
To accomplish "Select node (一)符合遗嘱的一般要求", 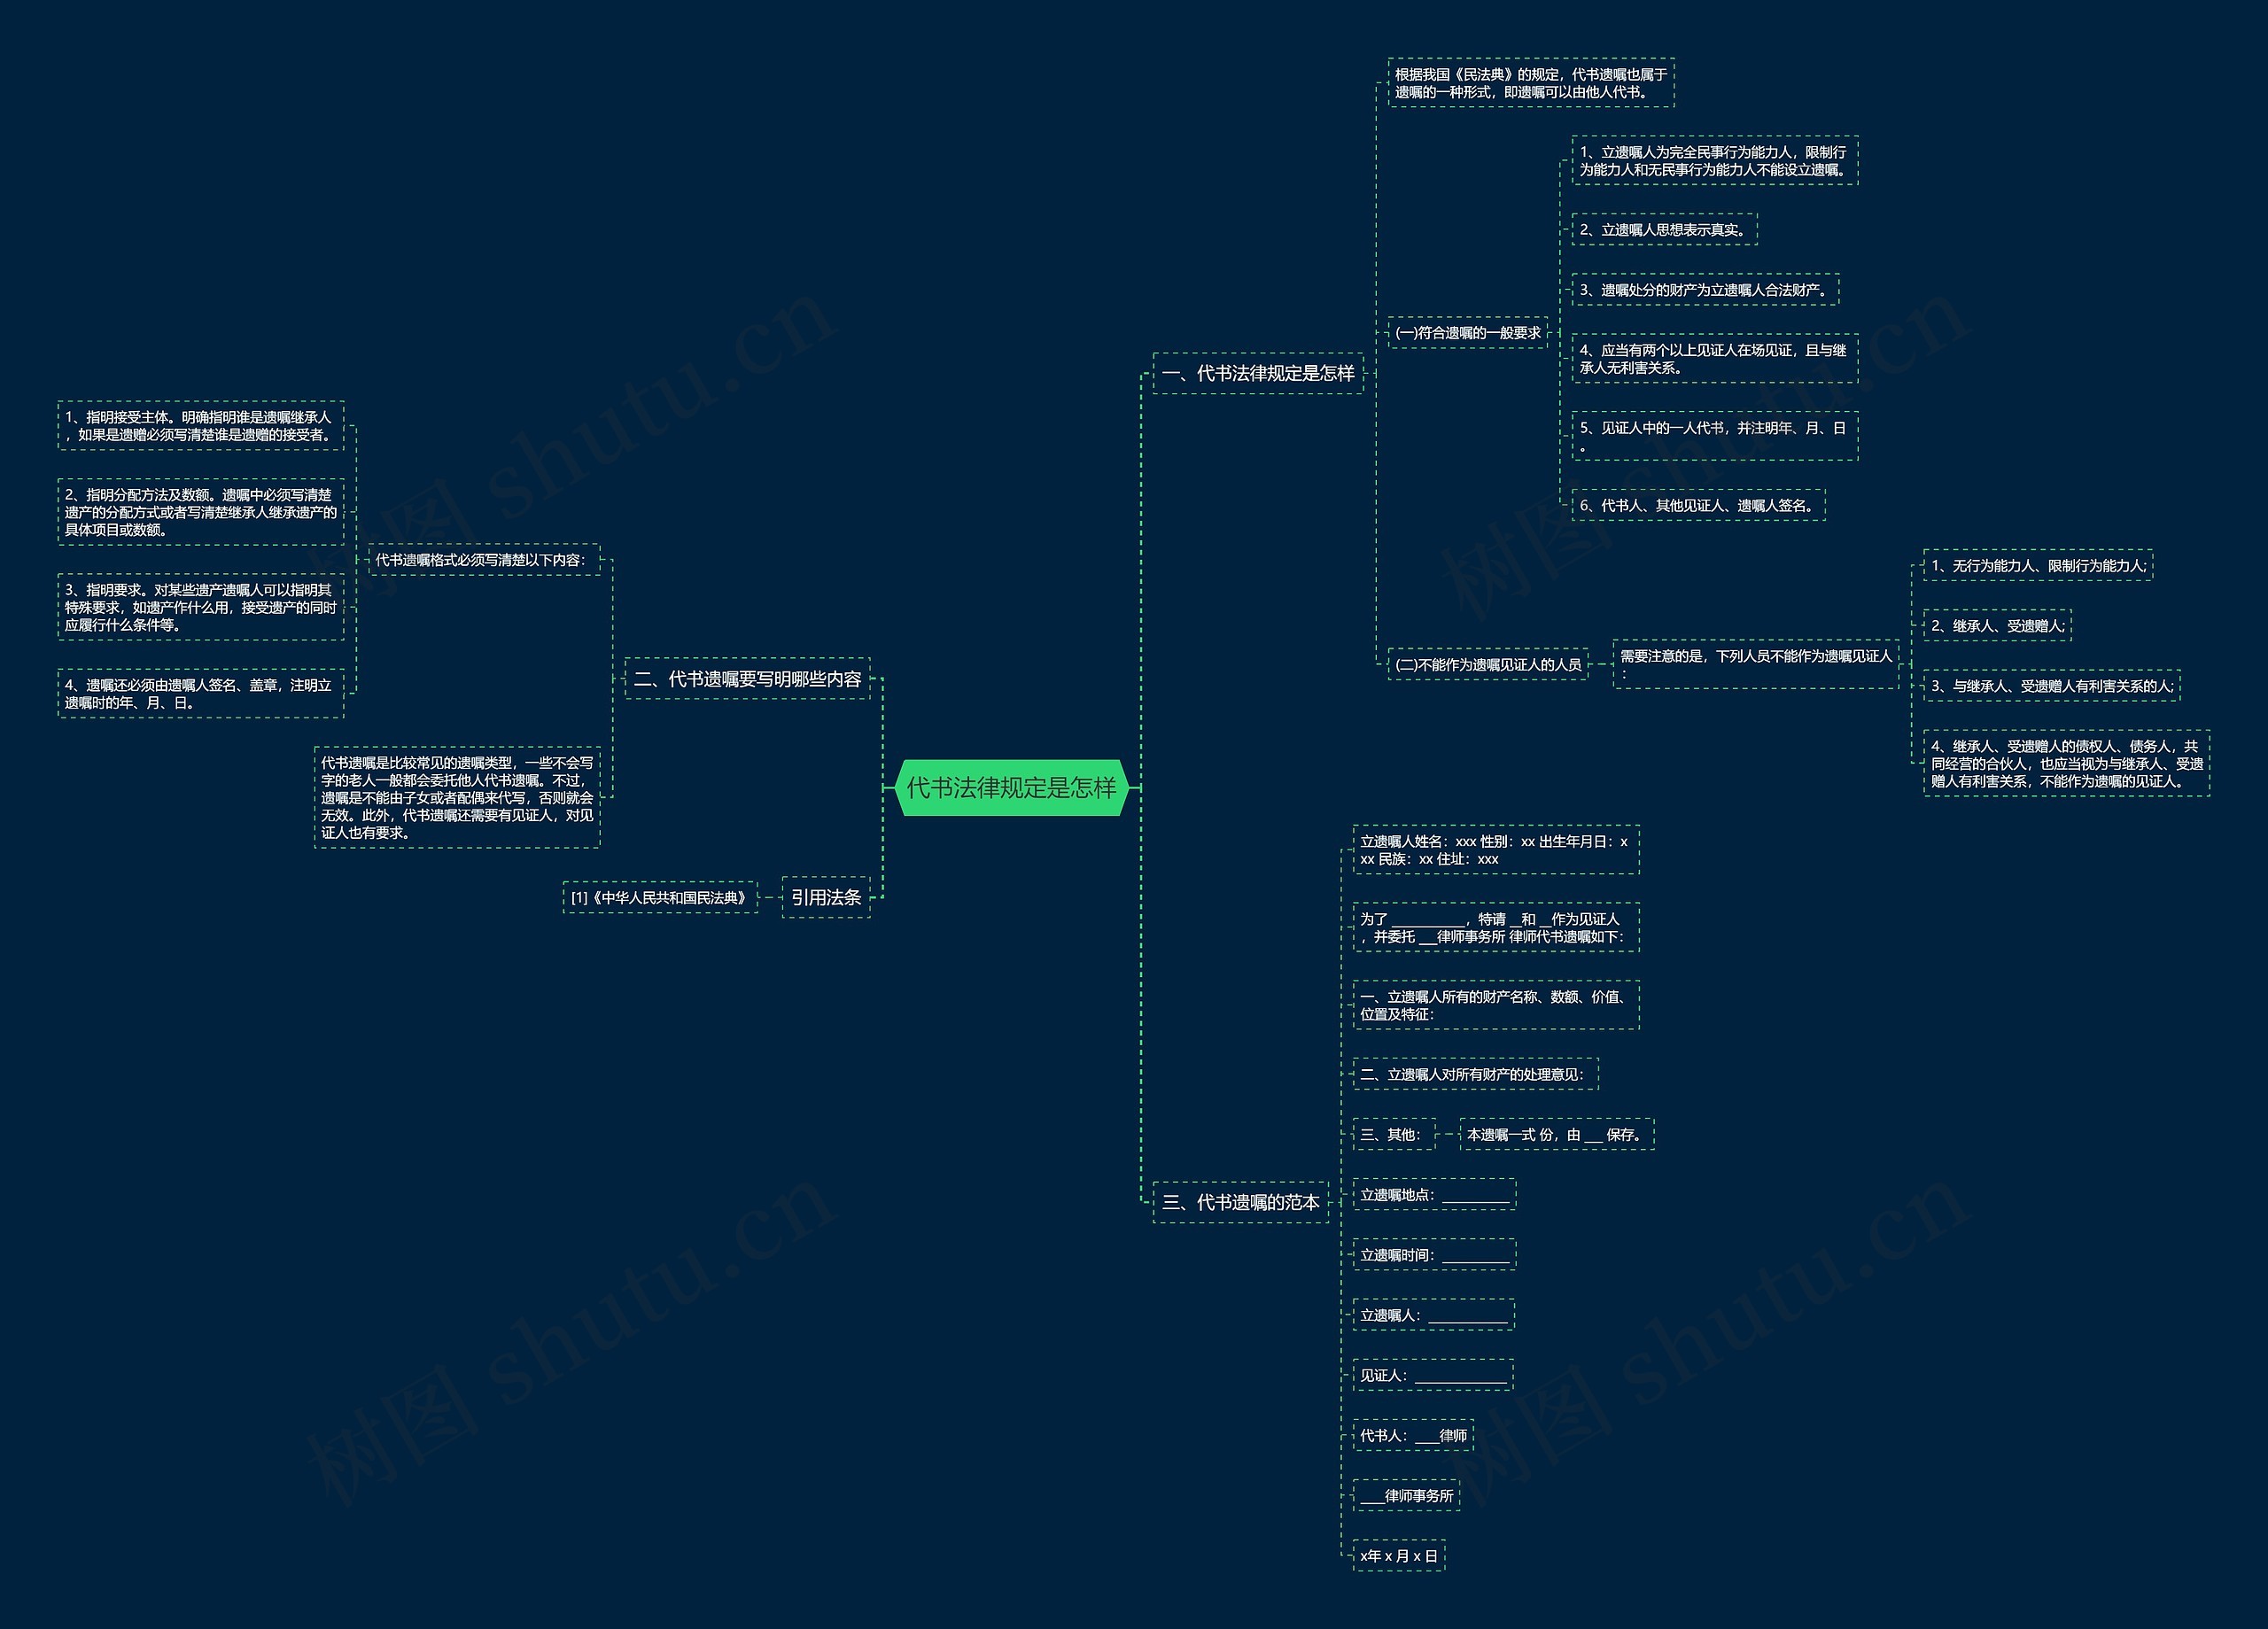I will (1468, 333).
